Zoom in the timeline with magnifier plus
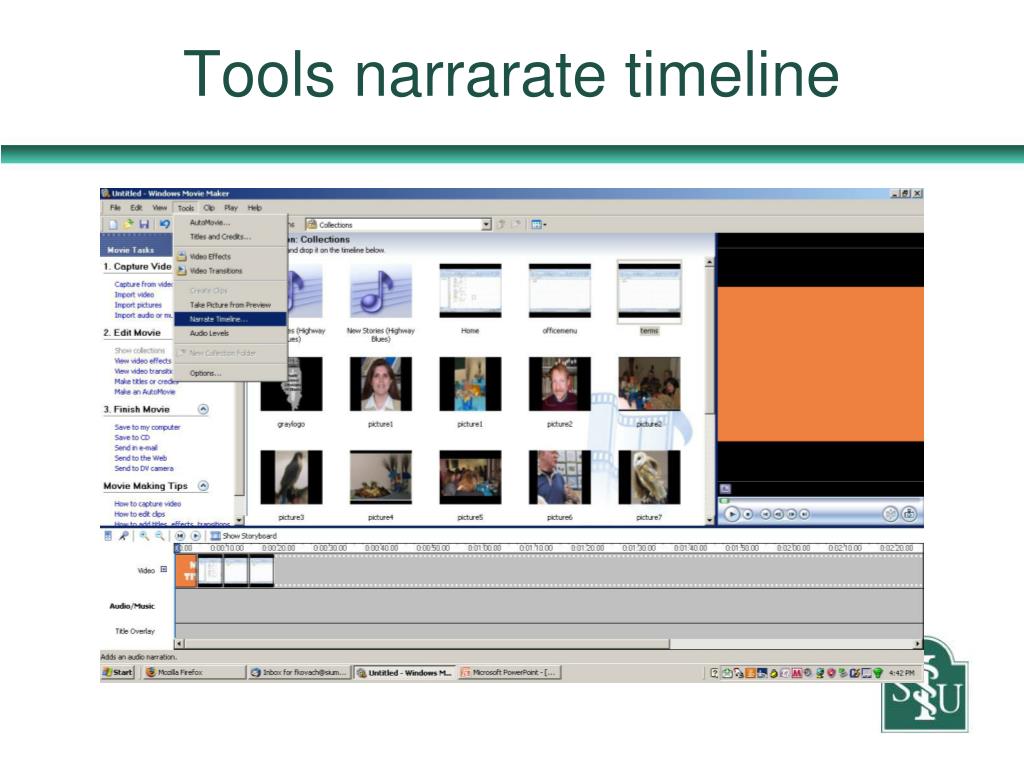The width and height of the screenshot is (1024, 768). pyautogui.click(x=144, y=536)
